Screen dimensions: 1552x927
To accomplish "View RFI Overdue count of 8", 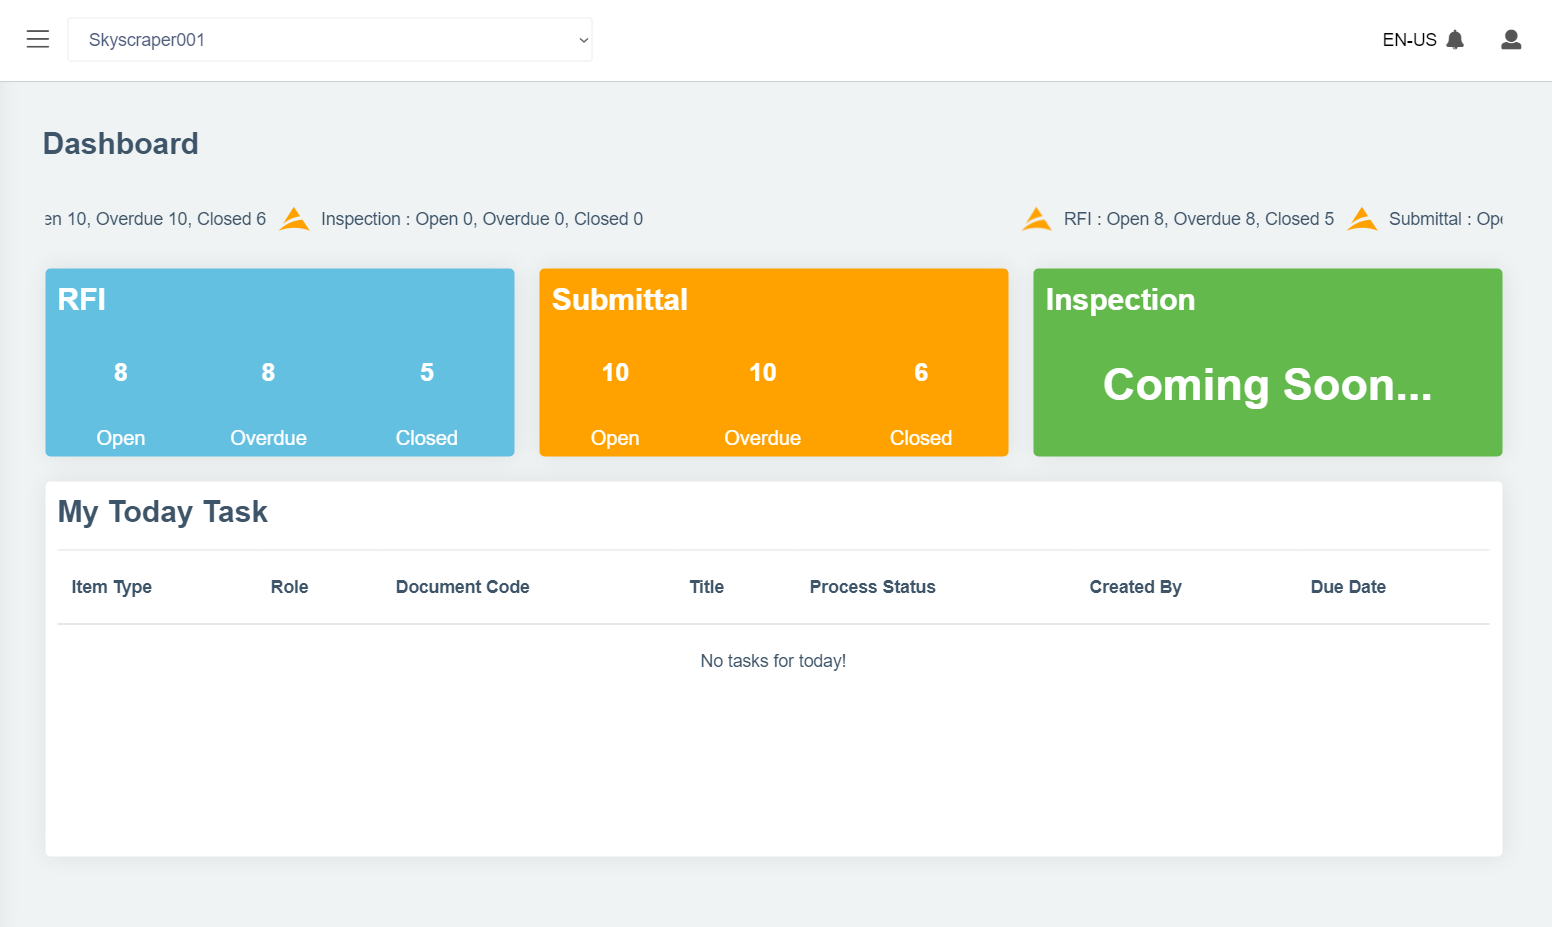I will [268, 373].
